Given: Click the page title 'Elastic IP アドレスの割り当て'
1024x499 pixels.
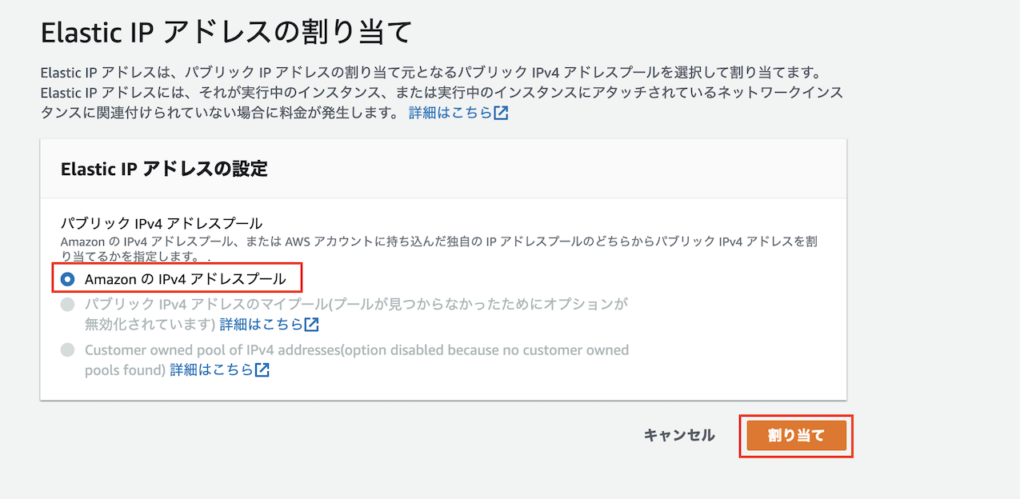Looking at the screenshot, I should click(226, 32).
